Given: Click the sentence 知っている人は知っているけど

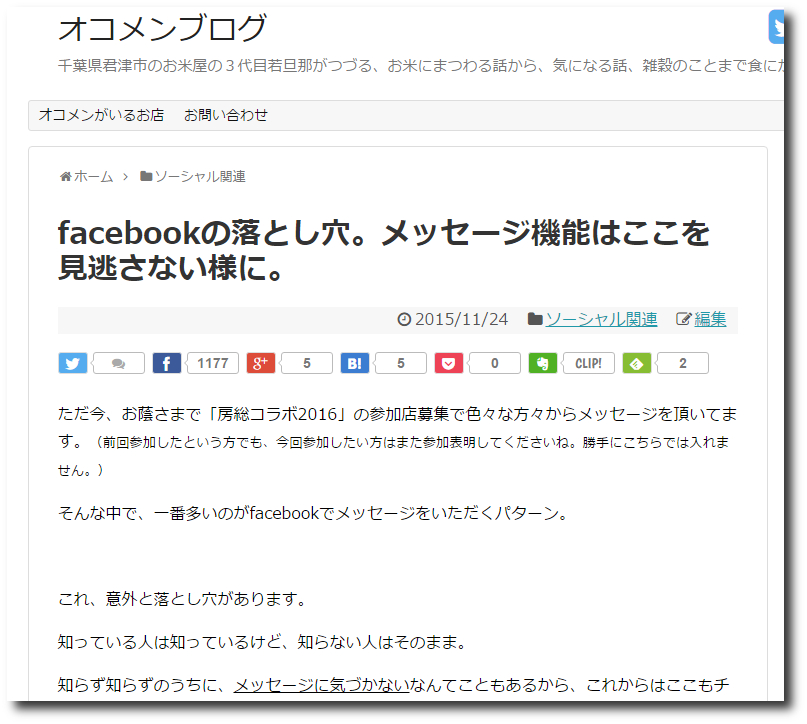Looking at the screenshot, I should (262, 642).
